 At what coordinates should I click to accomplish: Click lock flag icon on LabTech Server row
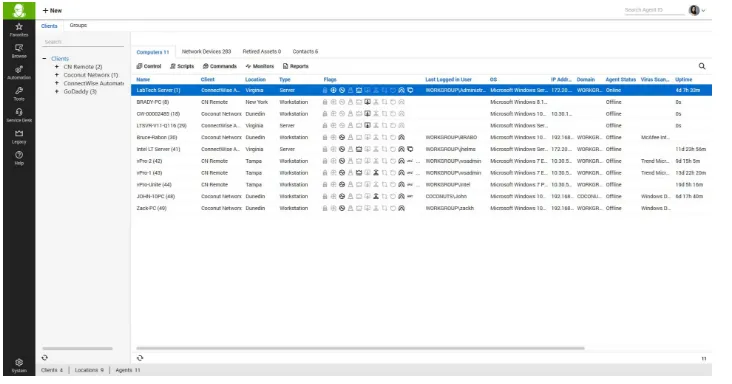click(x=325, y=90)
